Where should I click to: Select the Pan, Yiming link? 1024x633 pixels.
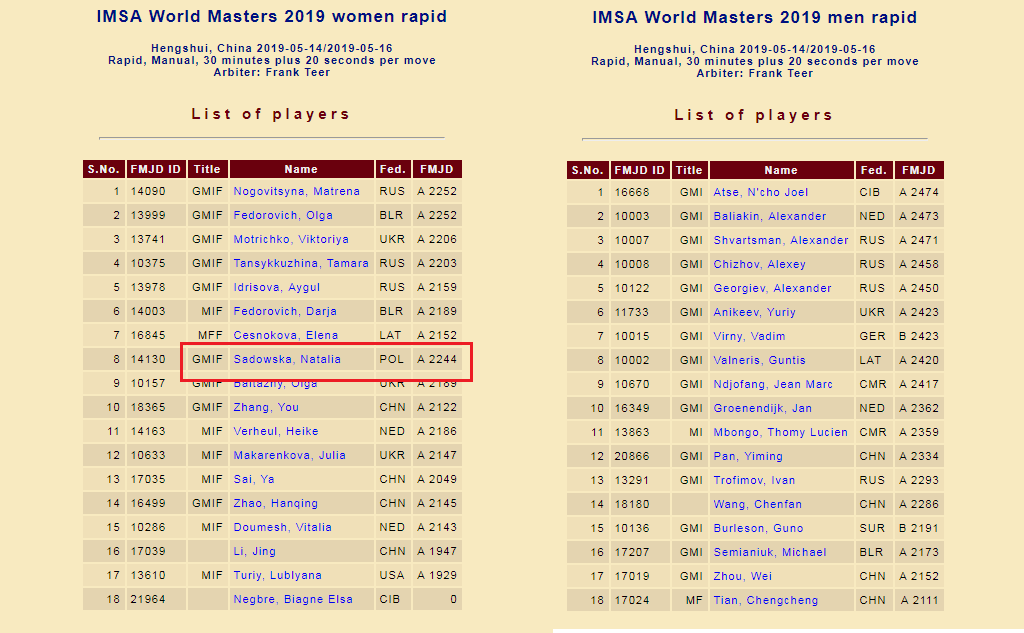(x=748, y=457)
